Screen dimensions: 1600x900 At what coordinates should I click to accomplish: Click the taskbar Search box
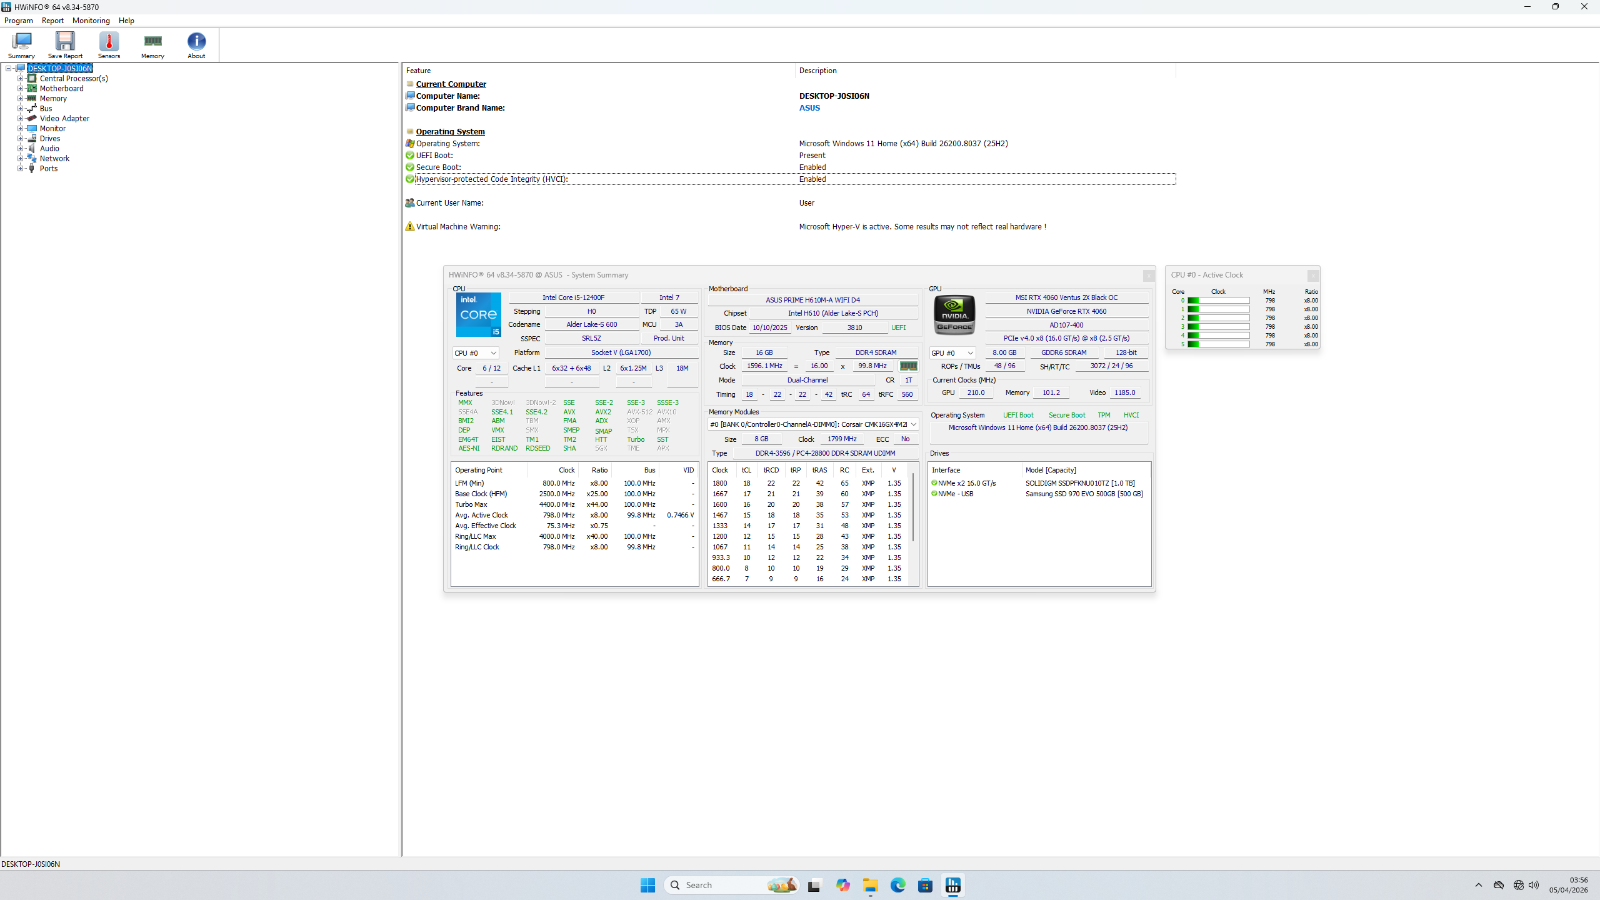(731, 885)
